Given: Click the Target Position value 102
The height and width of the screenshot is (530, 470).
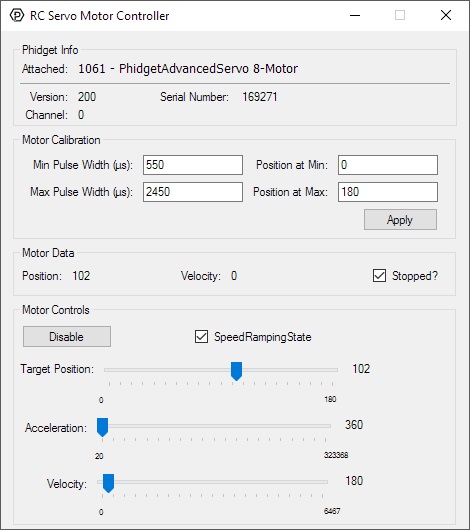Looking at the screenshot, I should pos(361,369).
